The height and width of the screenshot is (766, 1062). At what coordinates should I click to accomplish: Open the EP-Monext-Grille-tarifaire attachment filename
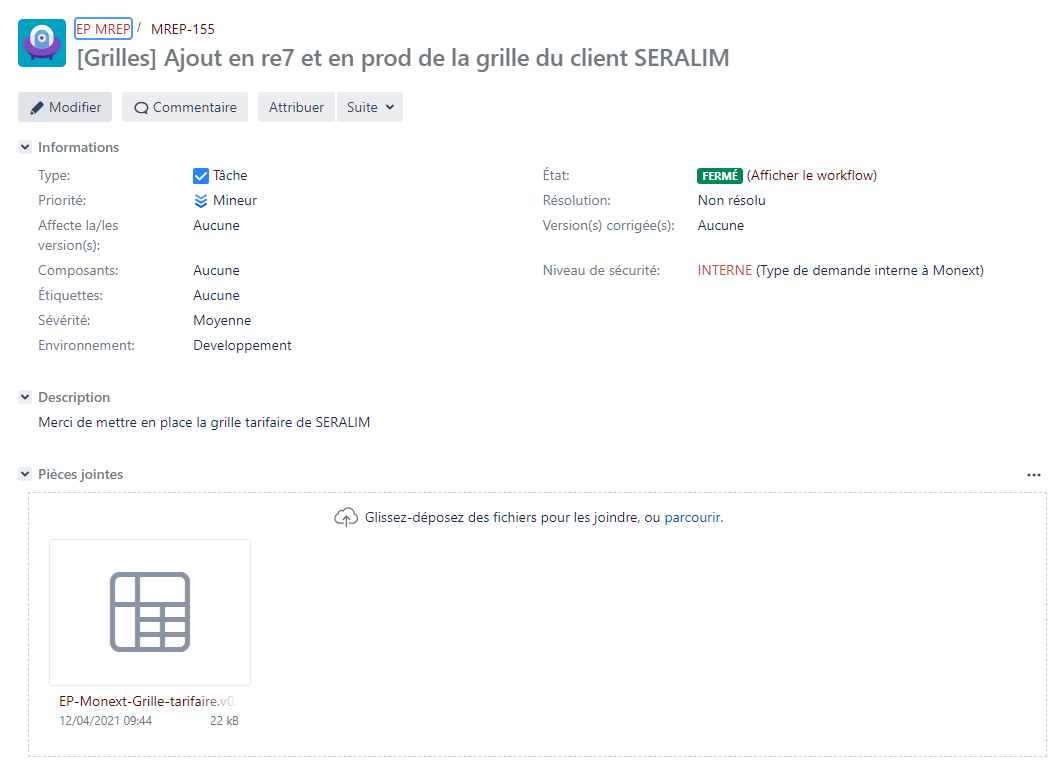point(146,701)
